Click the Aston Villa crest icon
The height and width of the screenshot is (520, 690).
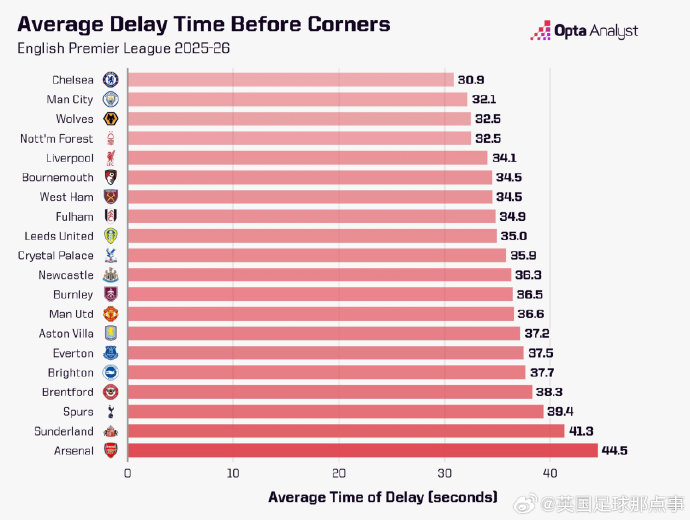pyautogui.click(x=111, y=333)
